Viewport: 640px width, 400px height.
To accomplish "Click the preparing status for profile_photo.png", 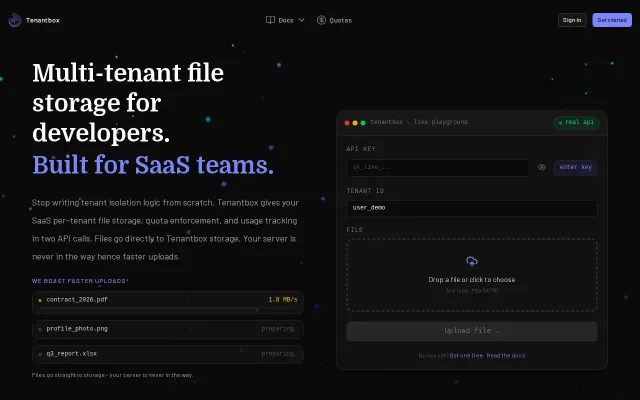I will (x=278, y=329).
